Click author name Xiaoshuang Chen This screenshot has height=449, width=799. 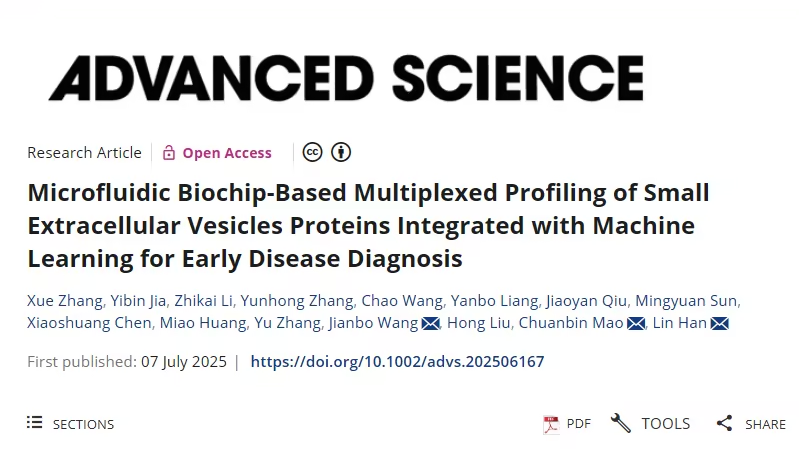[x=89, y=323]
